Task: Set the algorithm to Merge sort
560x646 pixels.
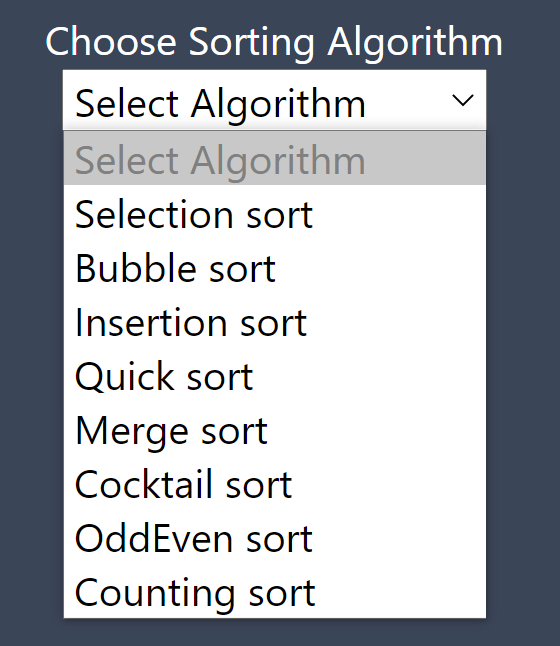Action: coord(275,430)
